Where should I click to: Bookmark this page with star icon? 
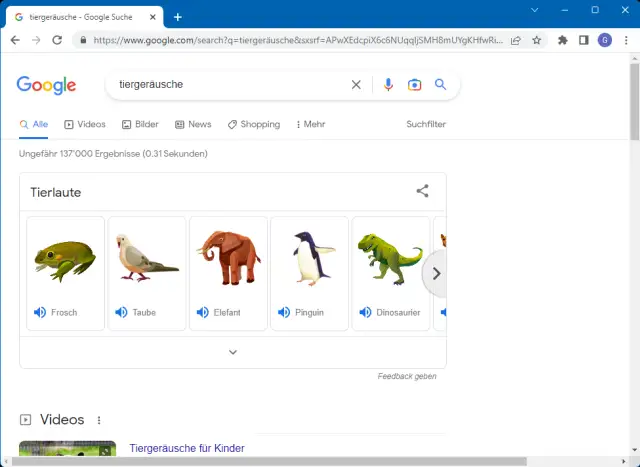pos(537,40)
